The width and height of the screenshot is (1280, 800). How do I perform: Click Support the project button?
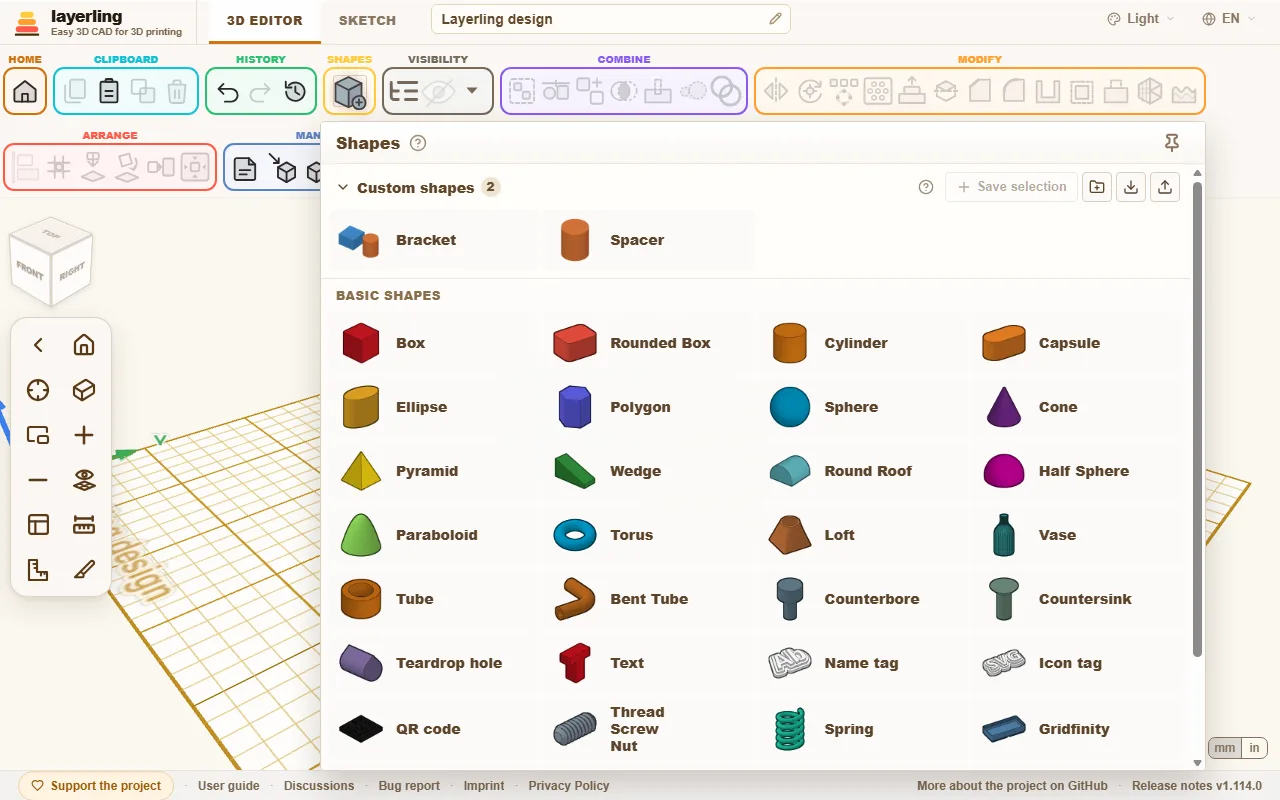pyautogui.click(x=96, y=786)
